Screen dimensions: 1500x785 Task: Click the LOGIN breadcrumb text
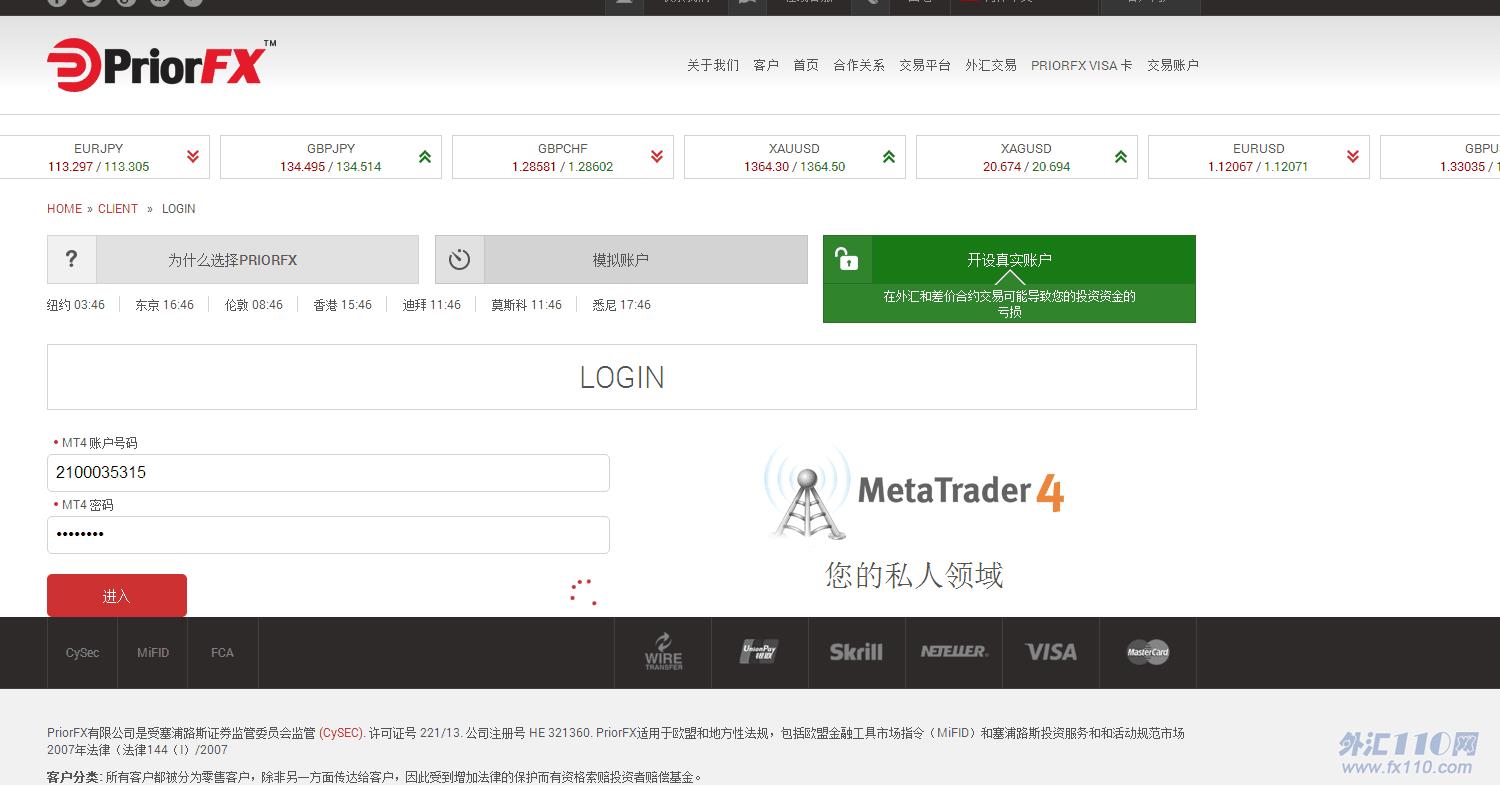click(x=179, y=209)
